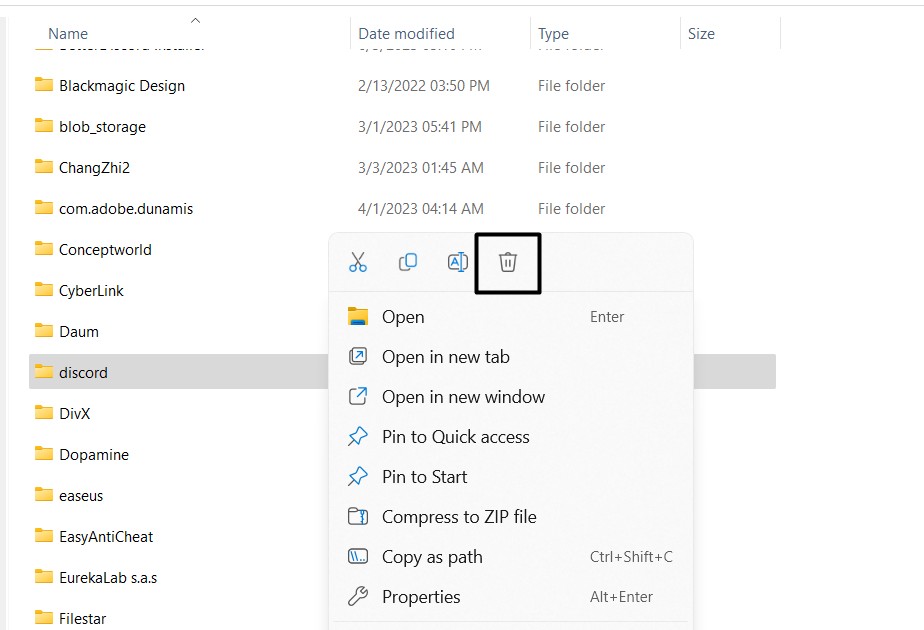Choose Open in new window
This screenshot has width=924, height=630.
463,397
